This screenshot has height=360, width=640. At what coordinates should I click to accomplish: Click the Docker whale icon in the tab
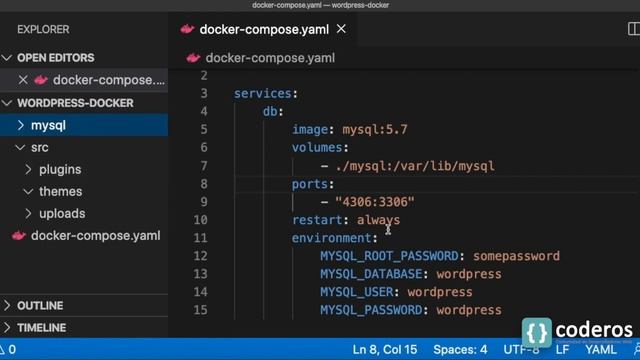point(187,29)
